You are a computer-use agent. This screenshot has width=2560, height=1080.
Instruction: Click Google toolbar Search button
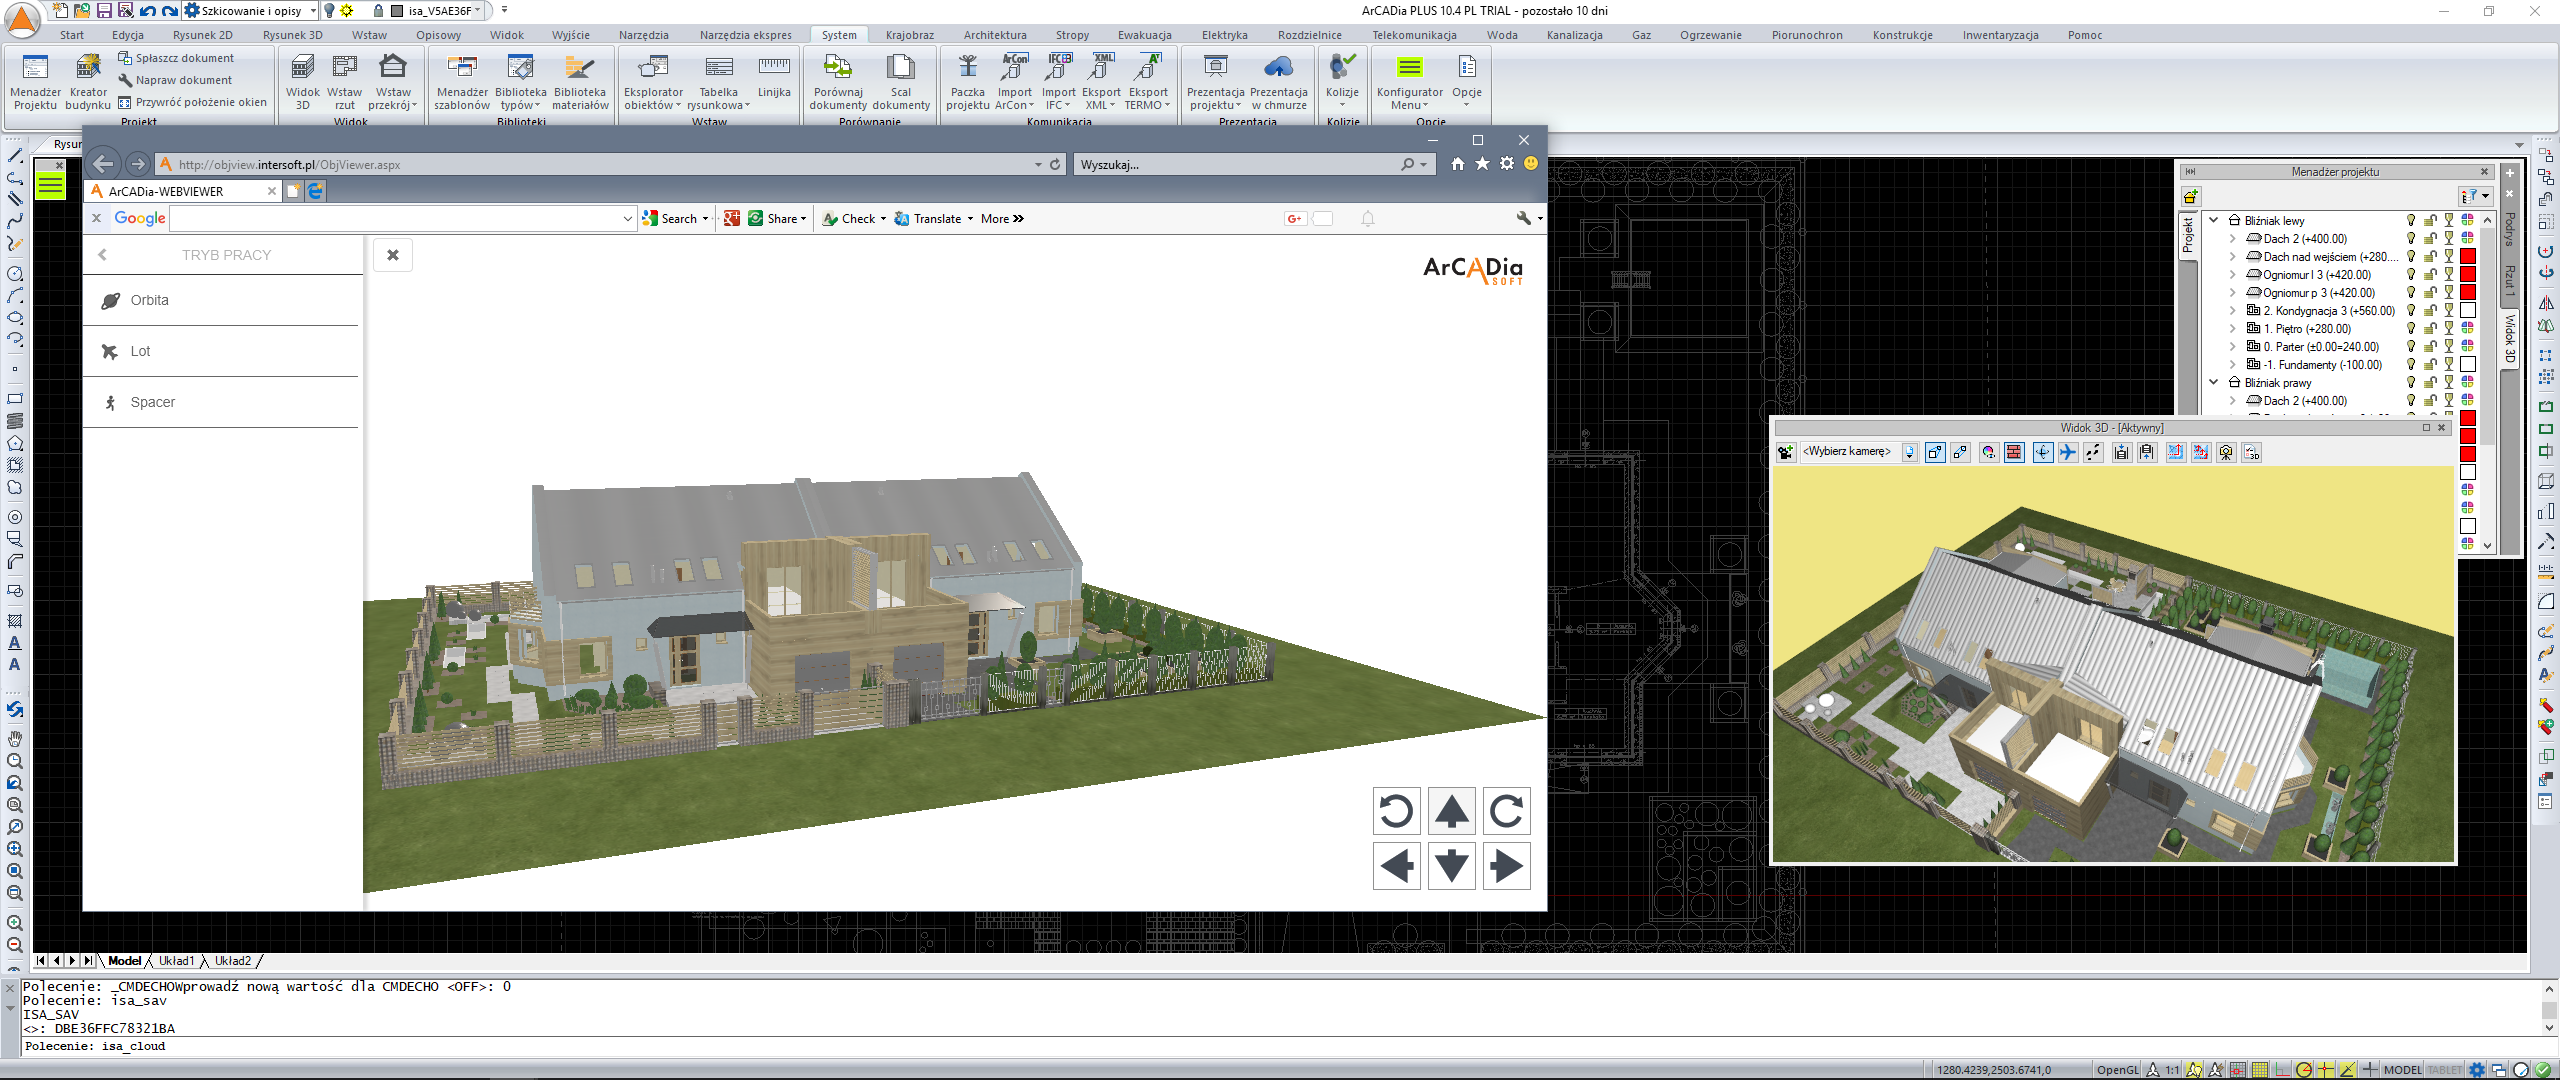point(675,218)
